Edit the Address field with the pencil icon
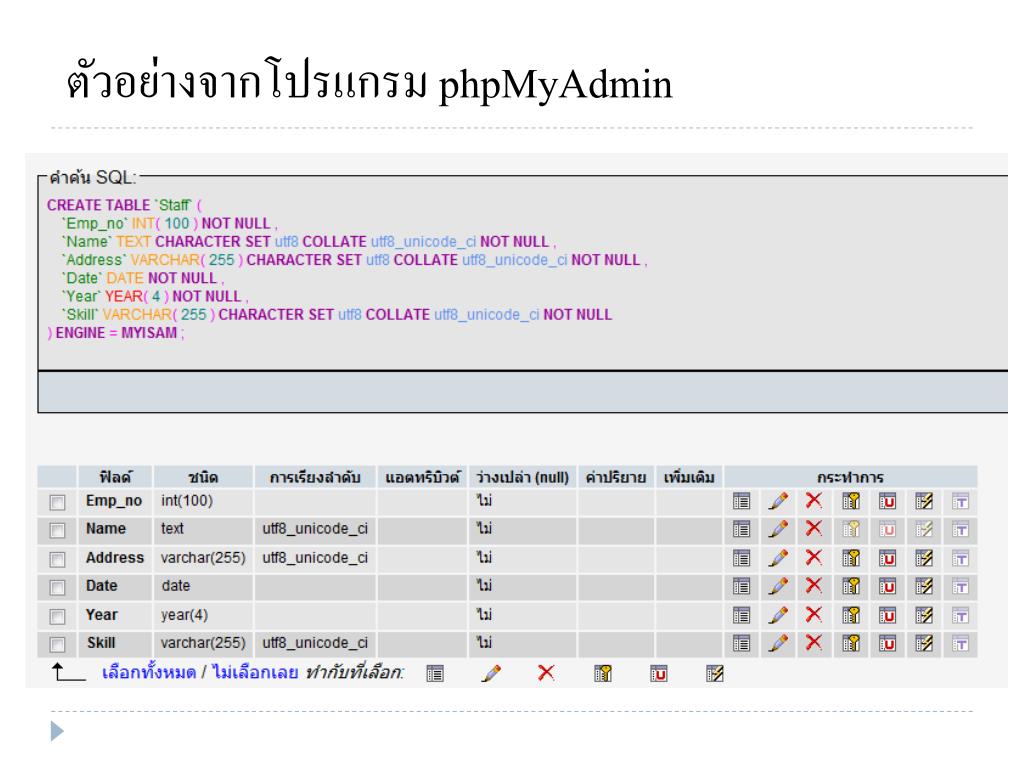 778,558
